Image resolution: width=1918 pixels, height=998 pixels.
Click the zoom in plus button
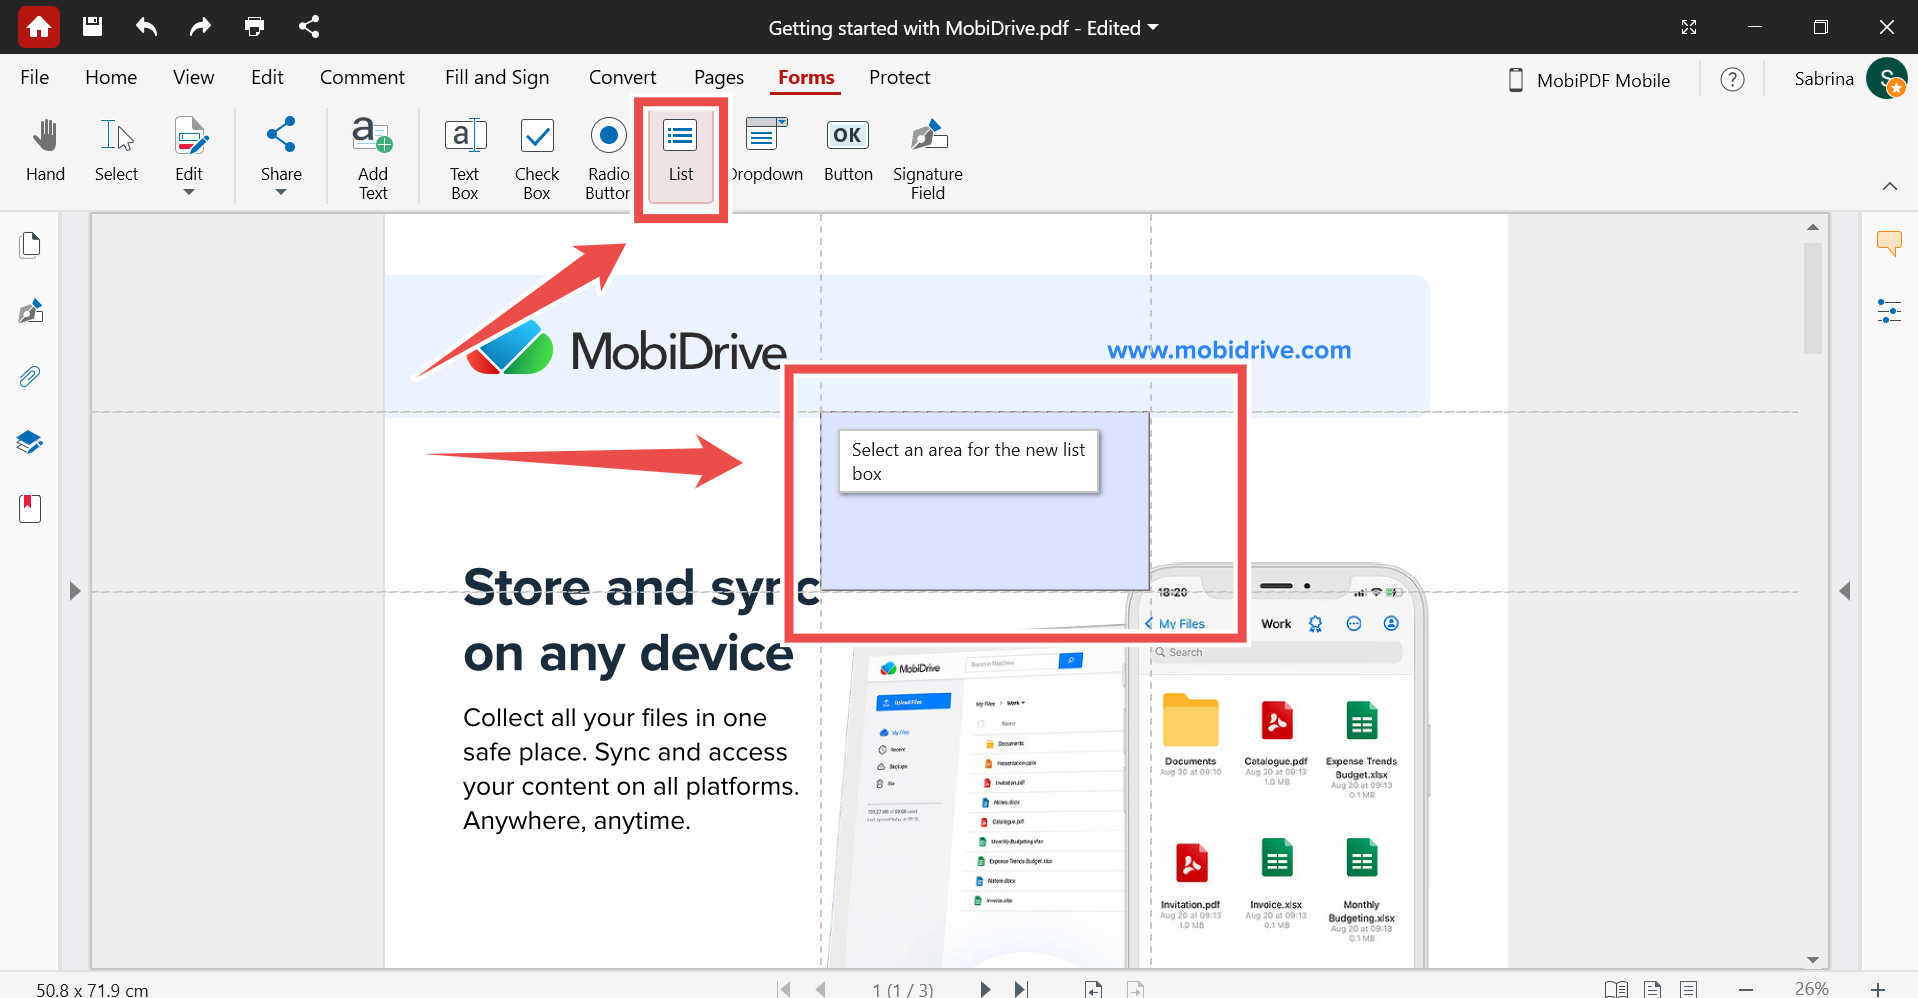click(x=1877, y=989)
